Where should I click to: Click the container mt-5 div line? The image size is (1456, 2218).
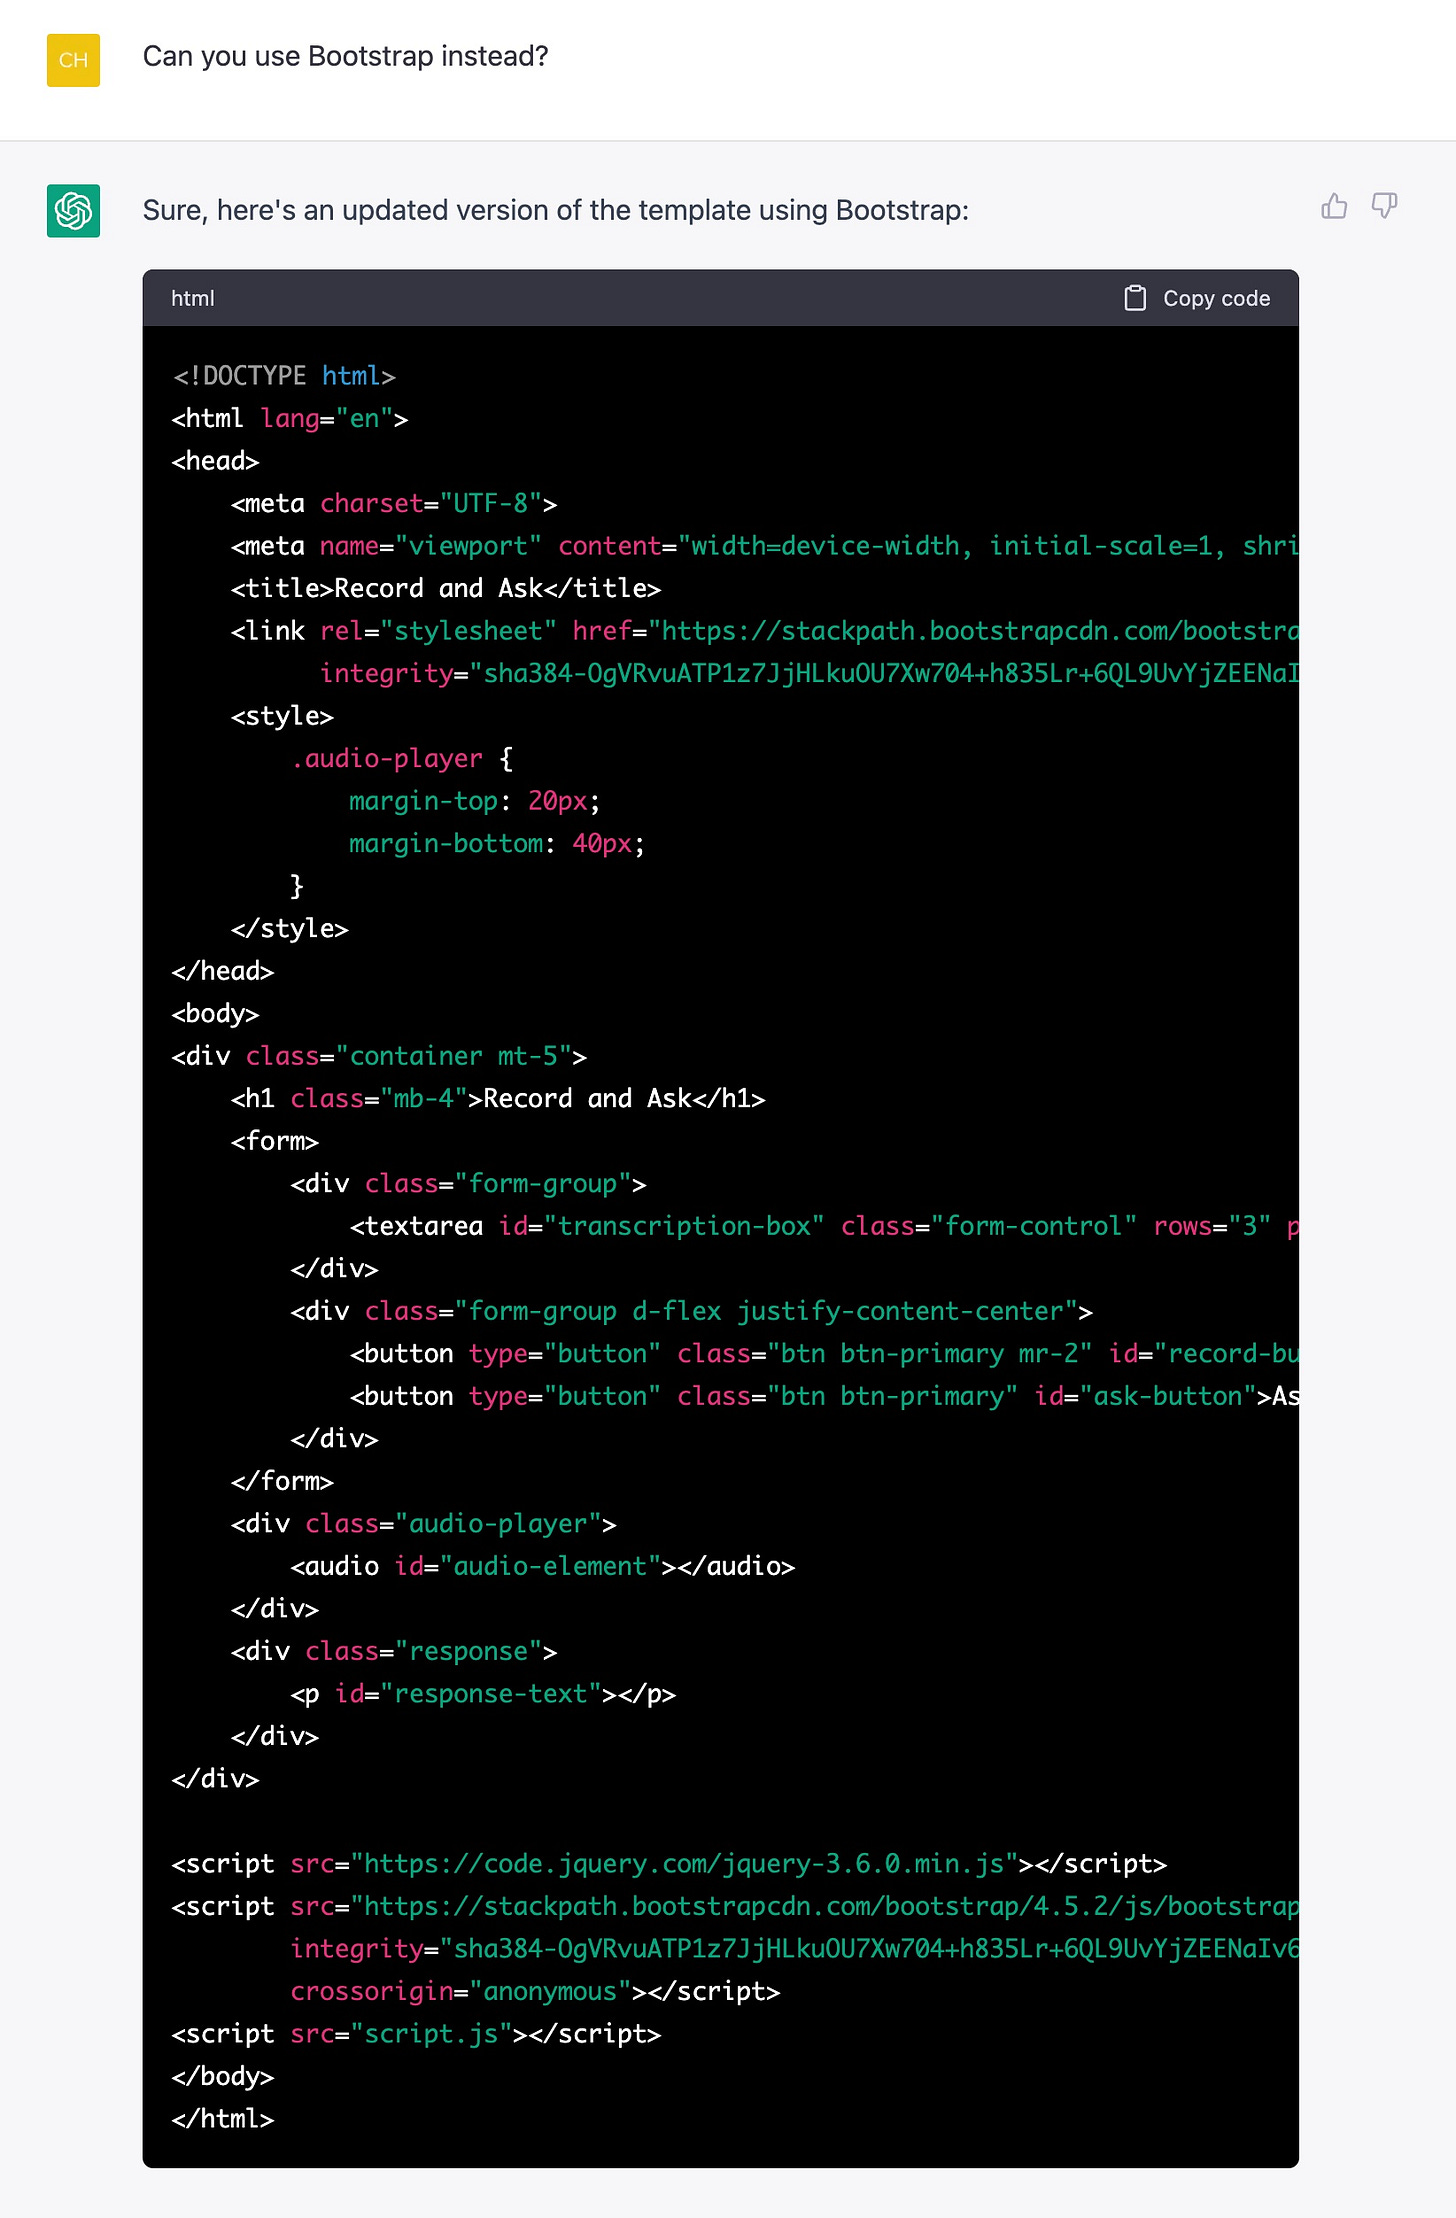coord(379,1056)
